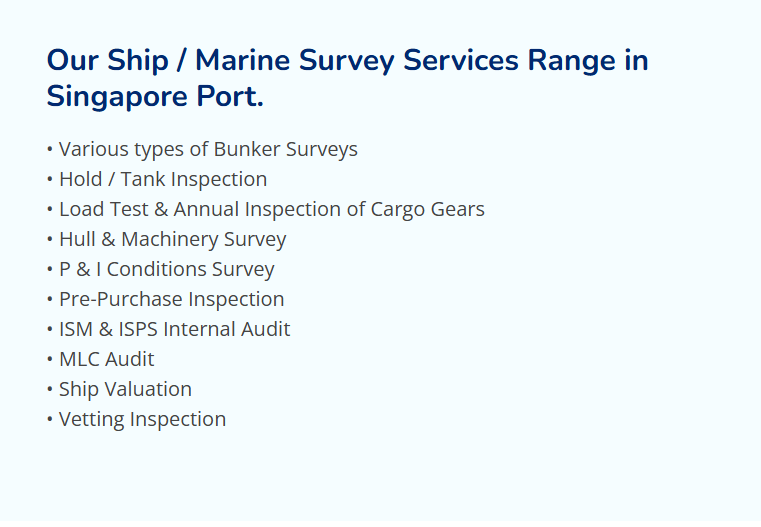Screen dimensions: 761x527
Task: Choose the 'P & I Conditions Survey' entry
Action: click(x=166, y=269)
